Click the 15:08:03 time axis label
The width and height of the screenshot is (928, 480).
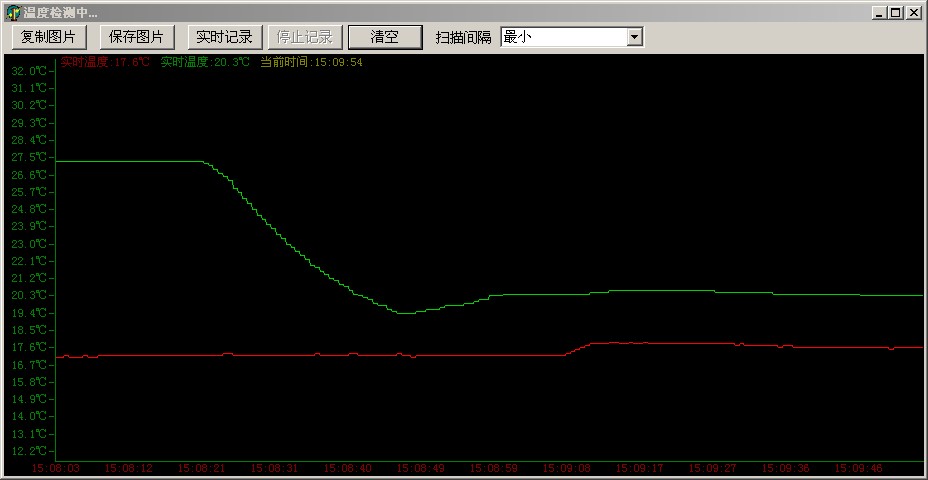56,468
